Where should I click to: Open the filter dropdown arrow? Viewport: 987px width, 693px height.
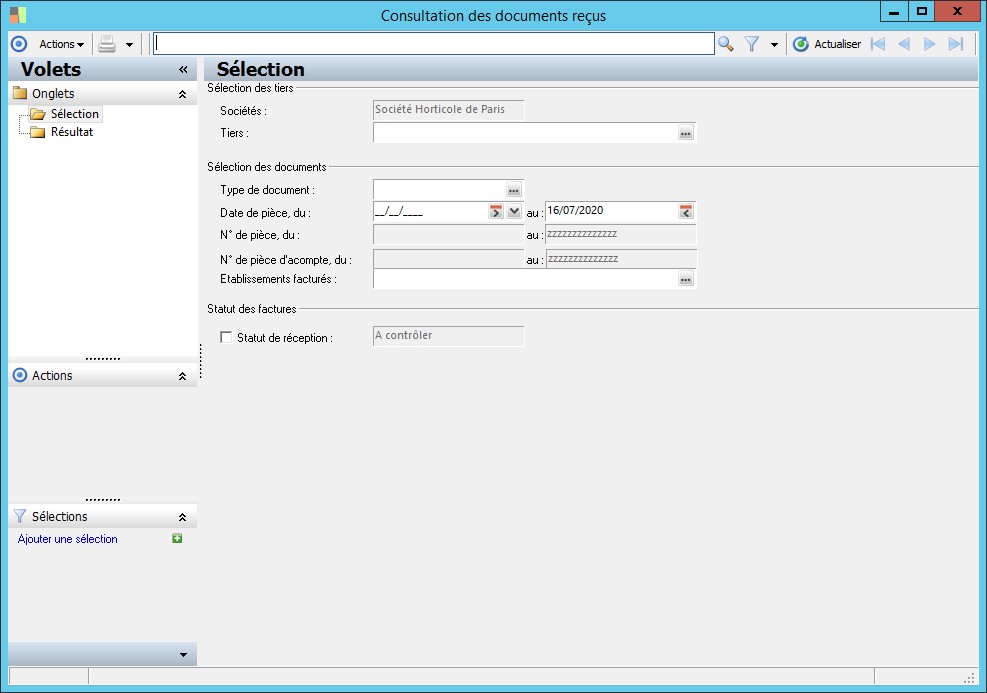click(x=774, y=45)
